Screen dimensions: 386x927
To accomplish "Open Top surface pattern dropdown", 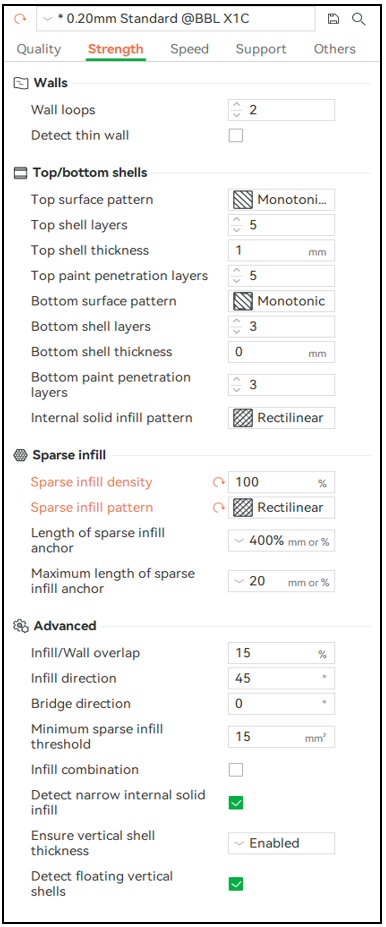I will 281,200.
